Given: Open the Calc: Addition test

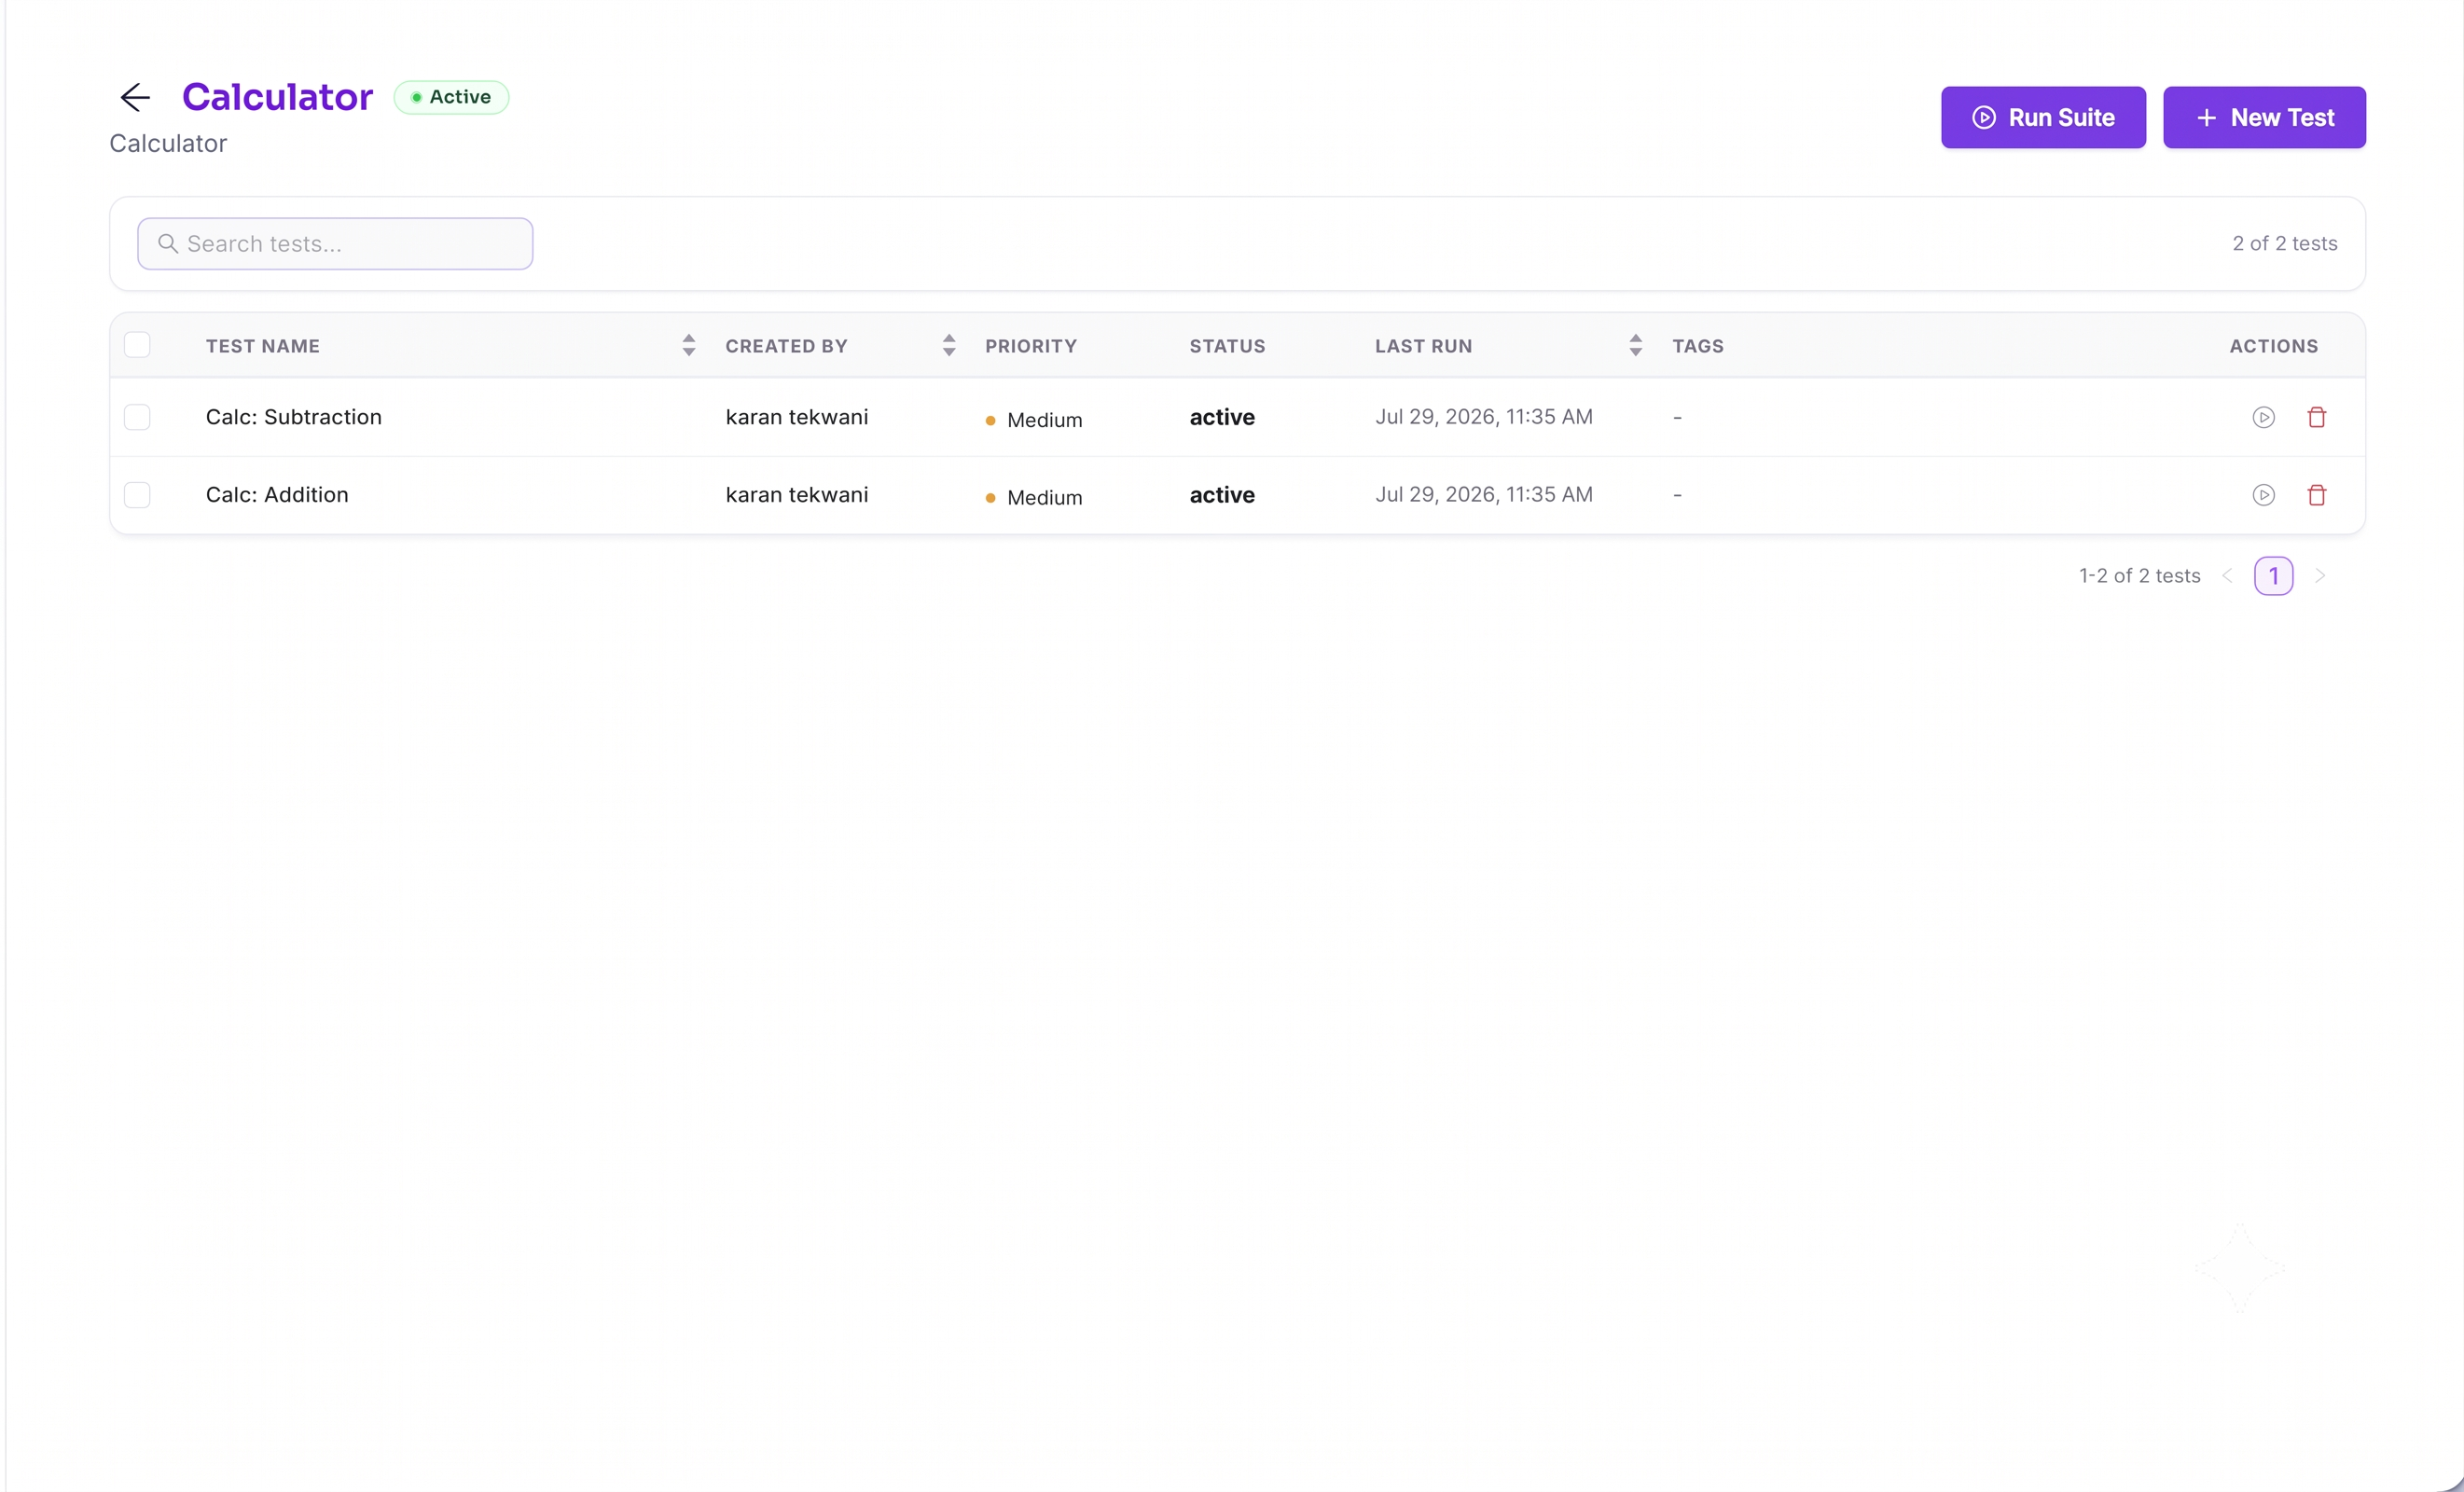Looking at the screenshot, I should 277,495.
